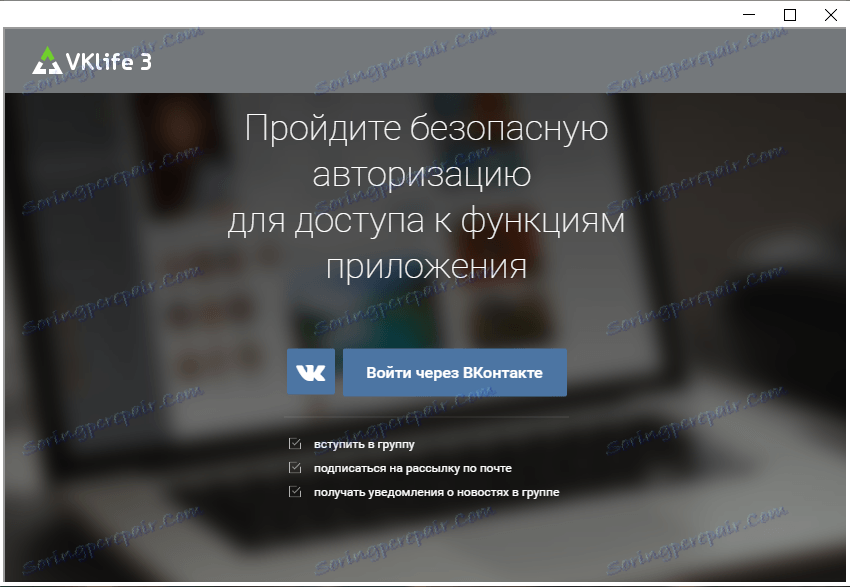Screen dimensions: 850x587
Task: Close the VKlife window
Action: pyautogui.click(x=830, y=15)
